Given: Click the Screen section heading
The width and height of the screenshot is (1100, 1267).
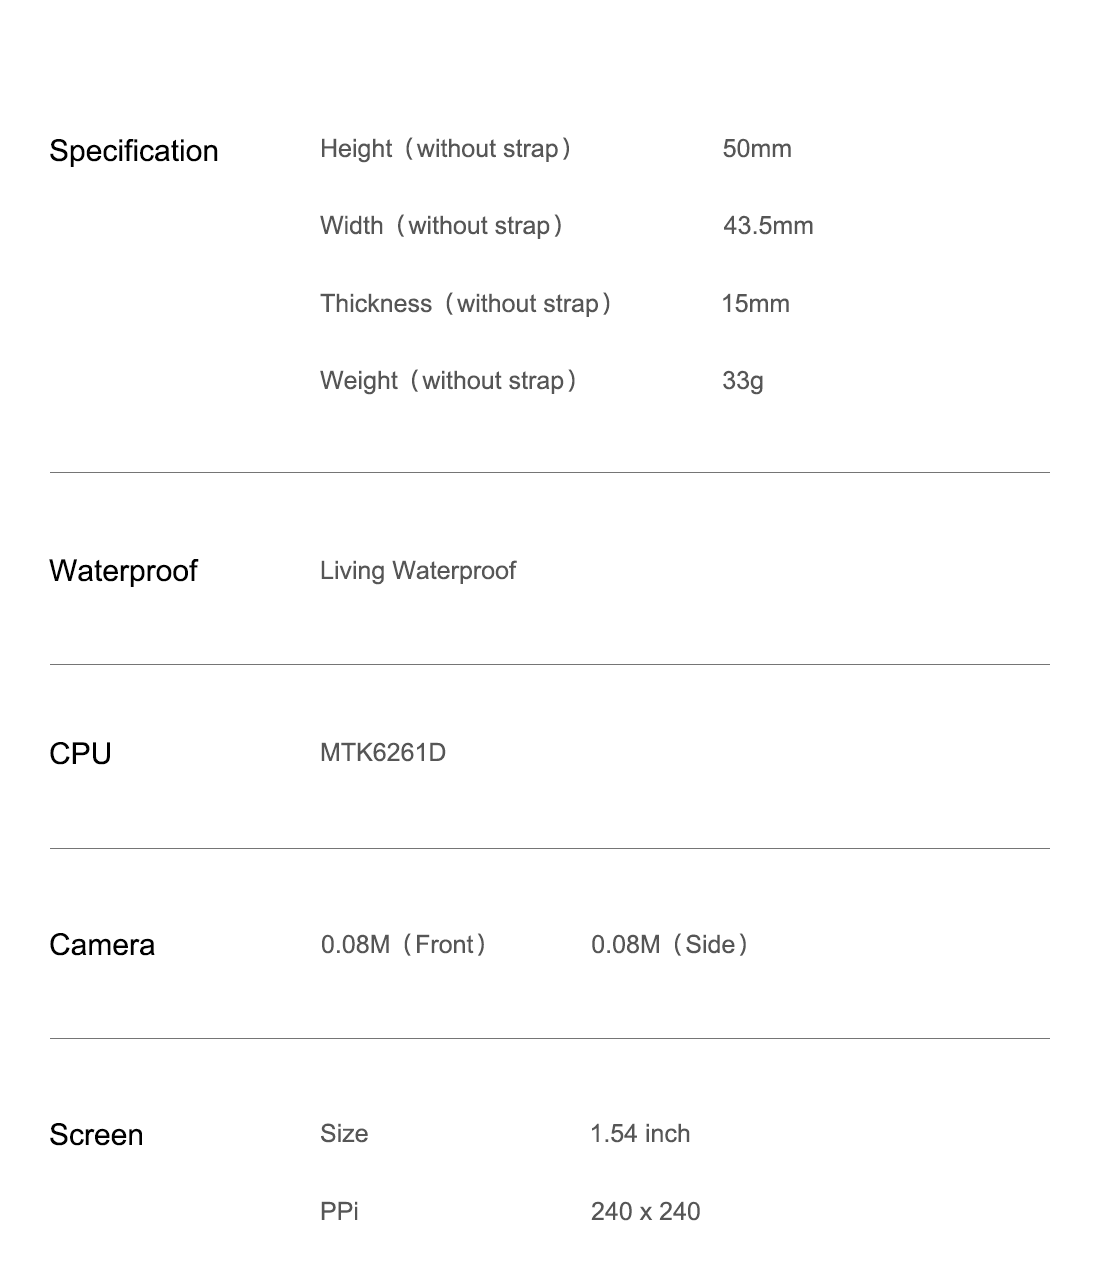Looking at the screenshot, I should pyautogui.click(x=96, y=1135).
